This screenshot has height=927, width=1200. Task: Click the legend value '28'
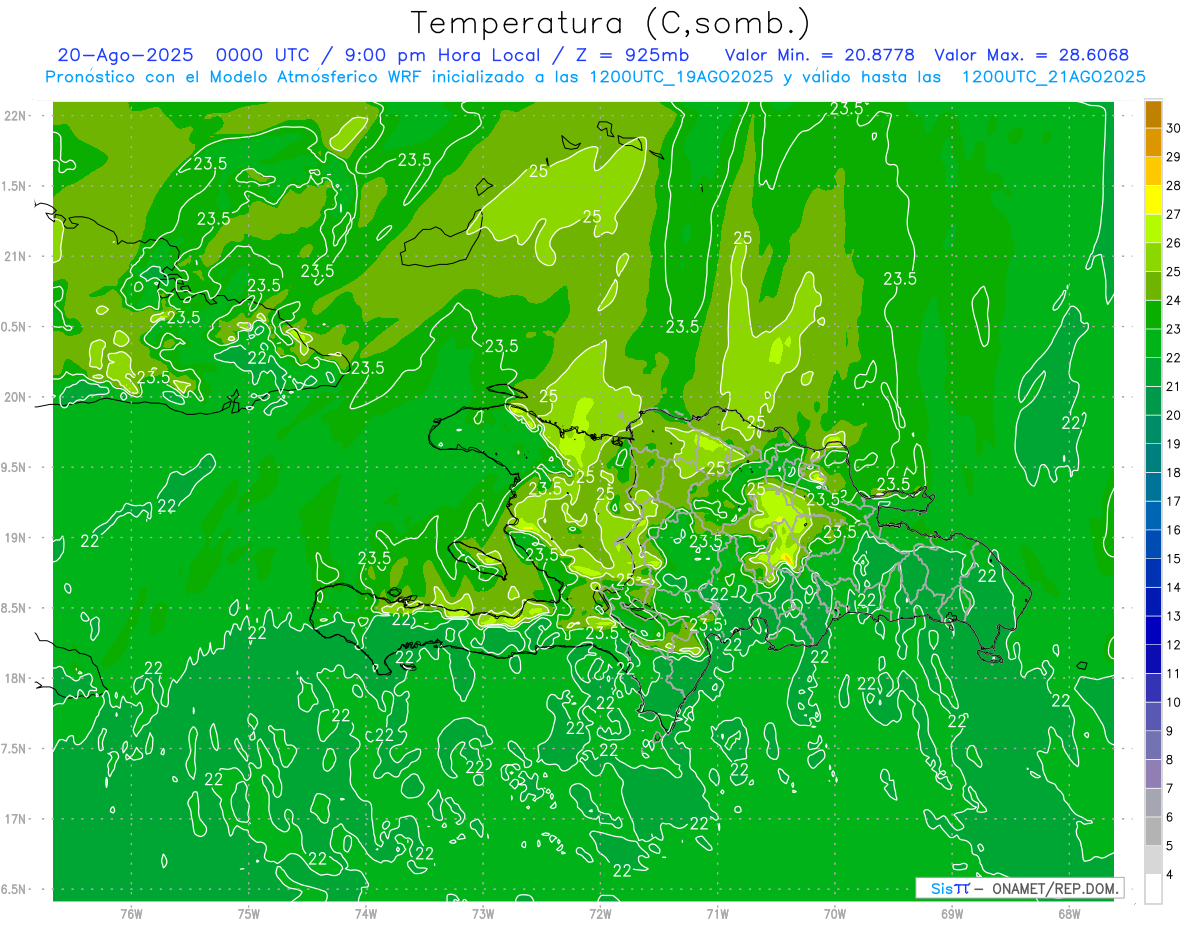[x=1174, y=185]
